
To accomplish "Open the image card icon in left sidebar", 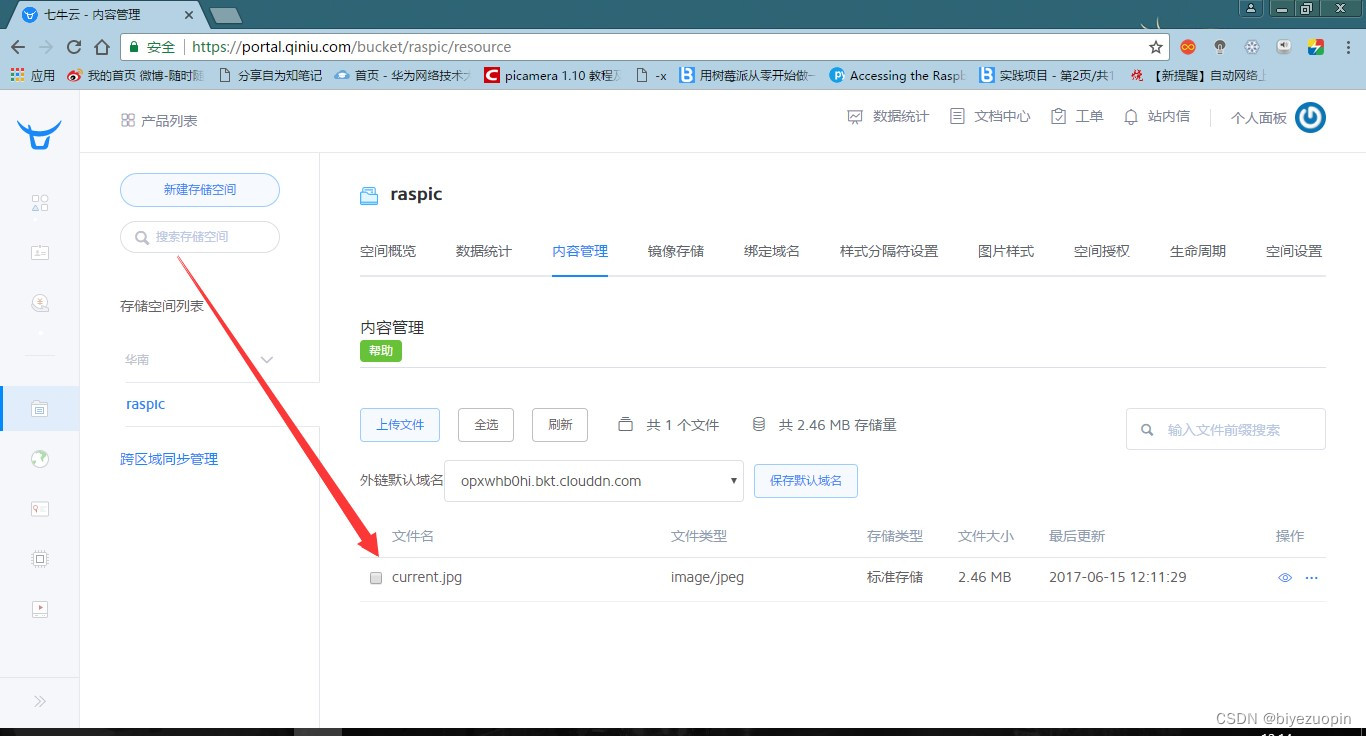I will coord(40,509).
